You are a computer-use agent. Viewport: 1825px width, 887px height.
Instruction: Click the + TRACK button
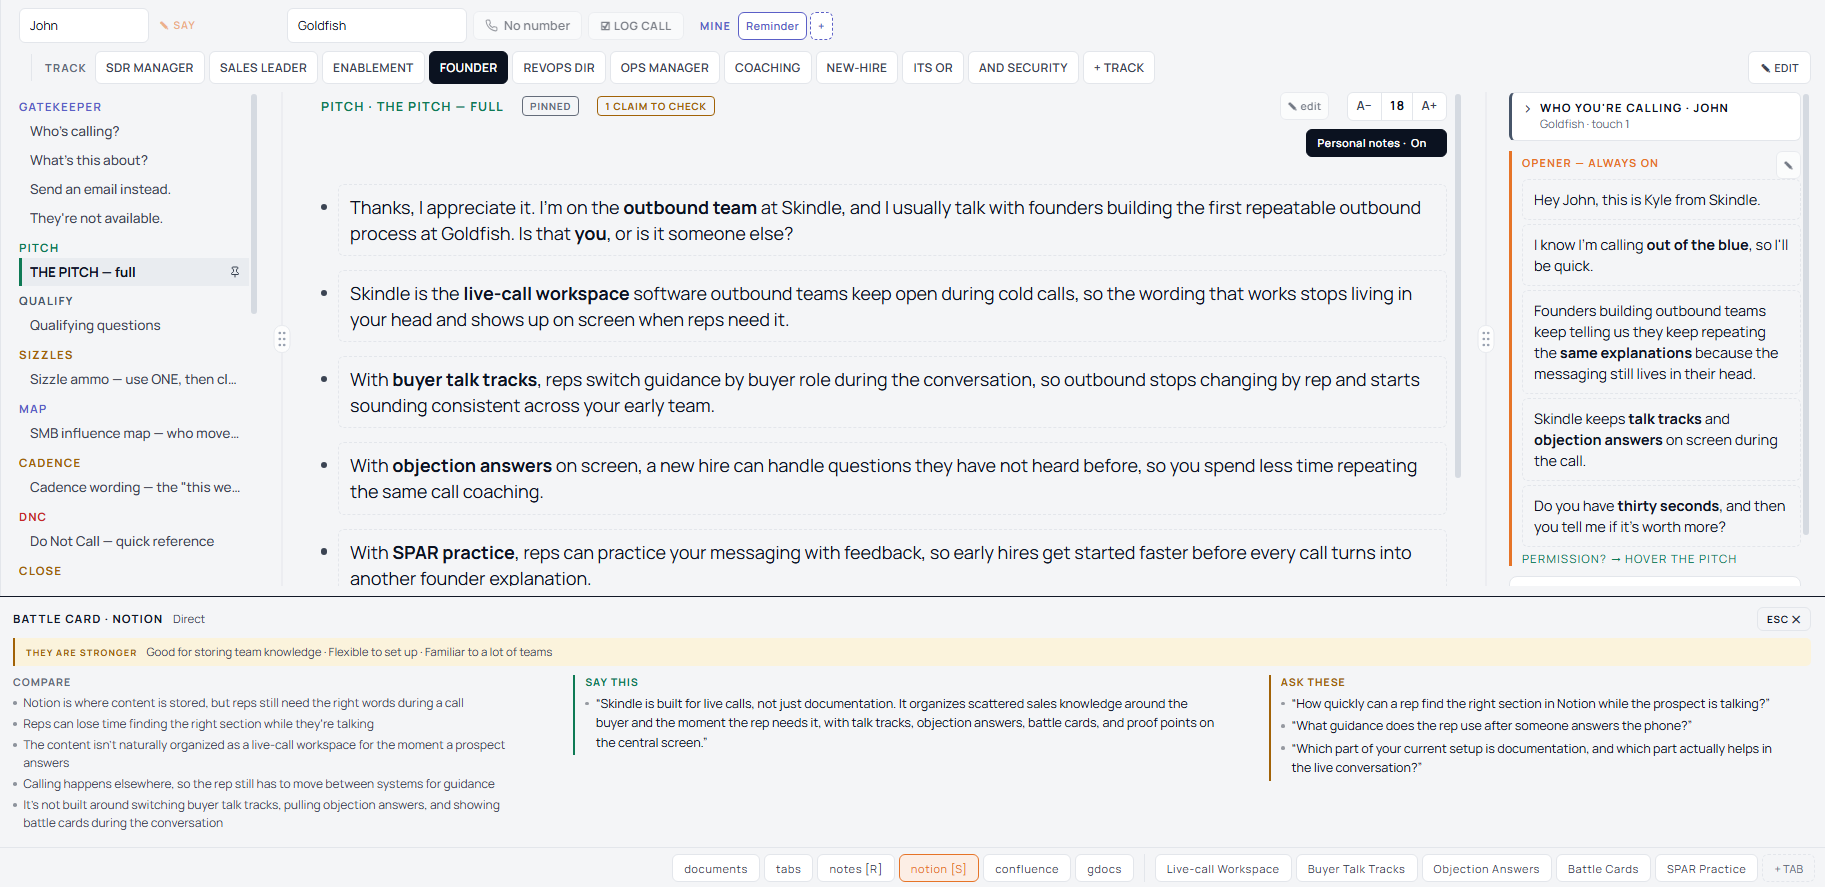pyautogui.click(x=1118, y=68)
